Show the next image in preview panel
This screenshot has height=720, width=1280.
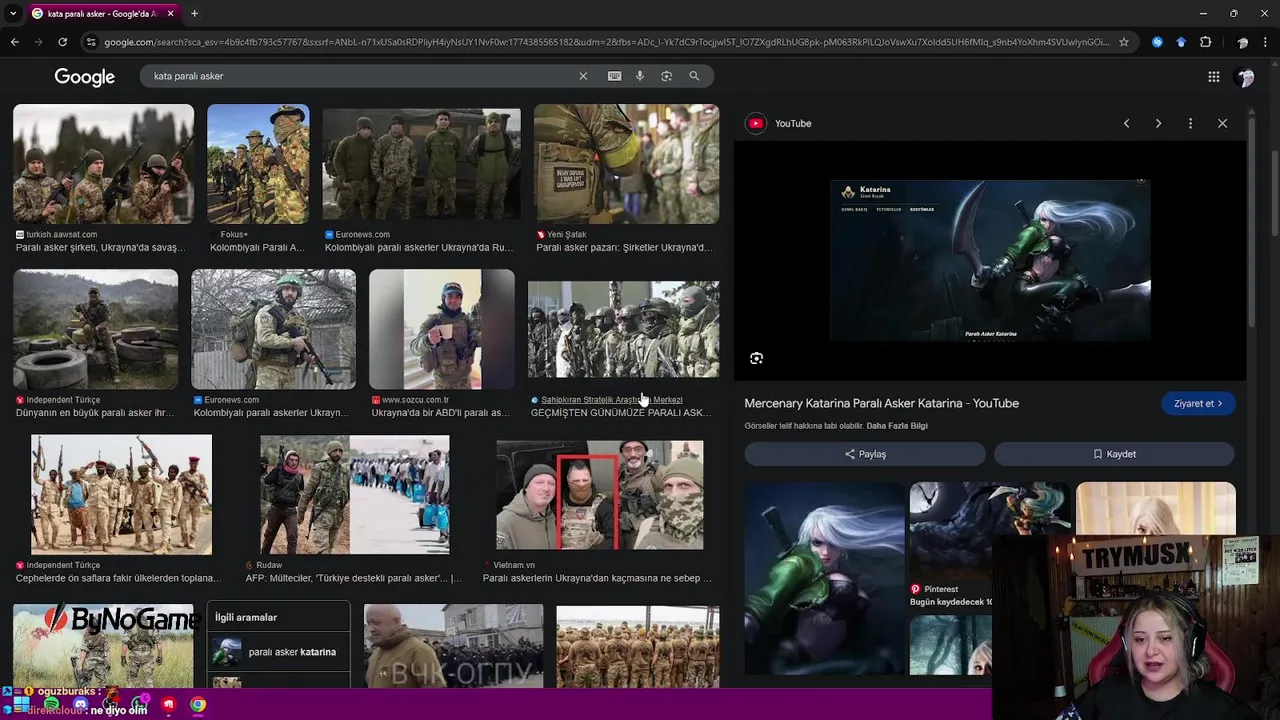(x=1158, y=123)
